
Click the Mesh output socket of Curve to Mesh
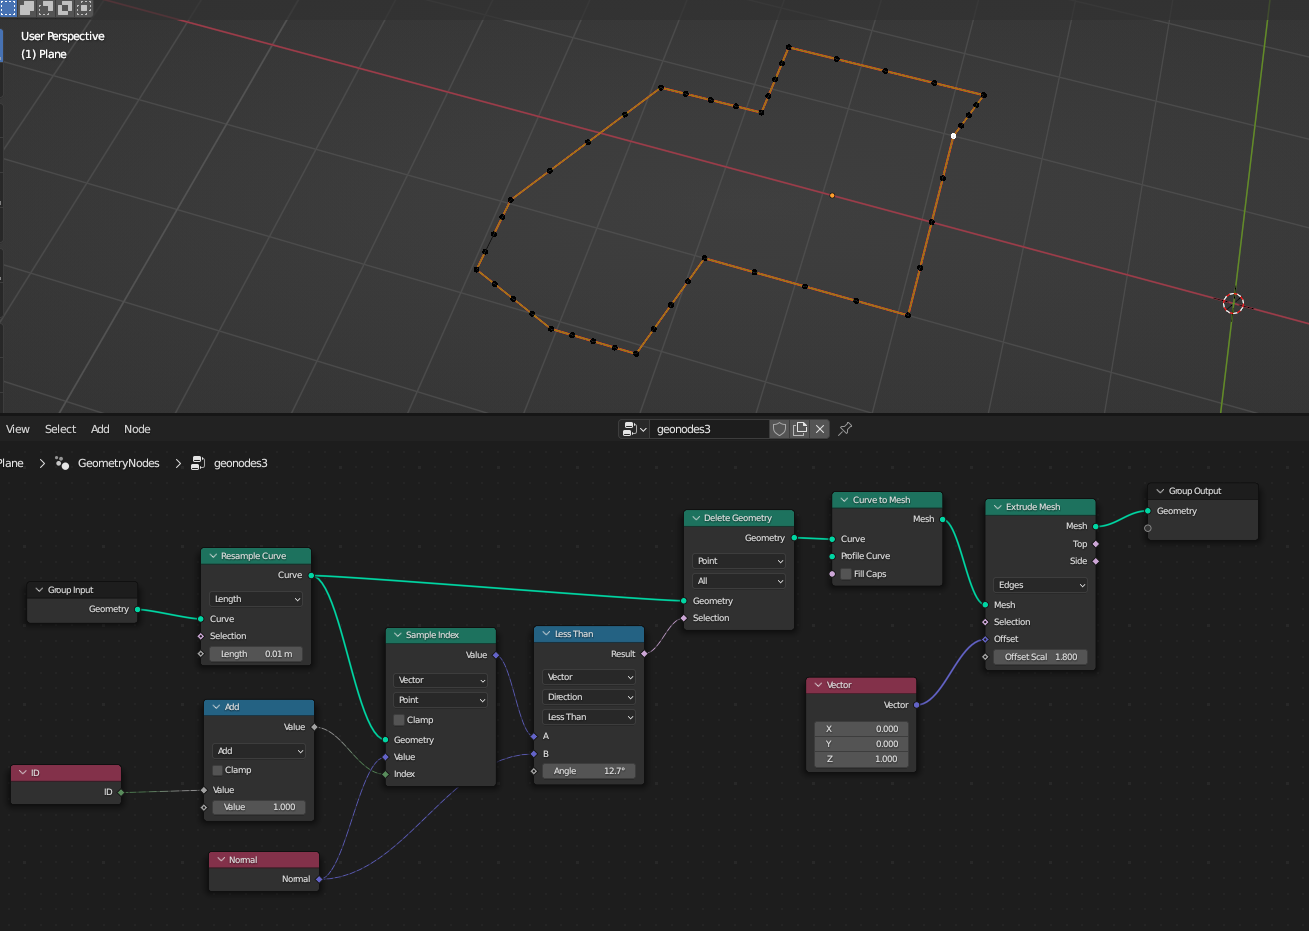pos(942,519)
